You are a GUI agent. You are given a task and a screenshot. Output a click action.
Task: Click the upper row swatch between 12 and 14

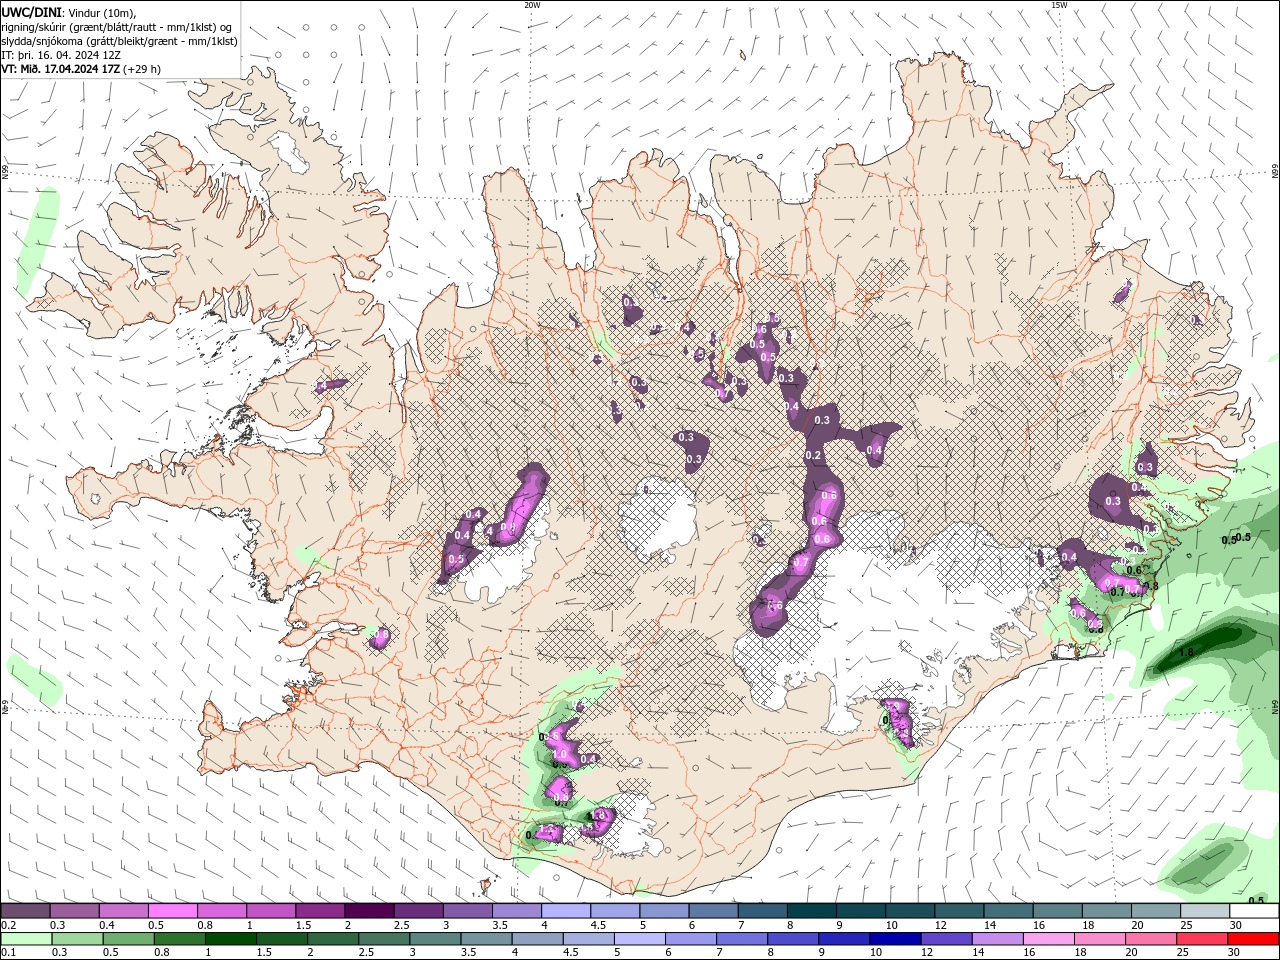[x=960, y=911]
